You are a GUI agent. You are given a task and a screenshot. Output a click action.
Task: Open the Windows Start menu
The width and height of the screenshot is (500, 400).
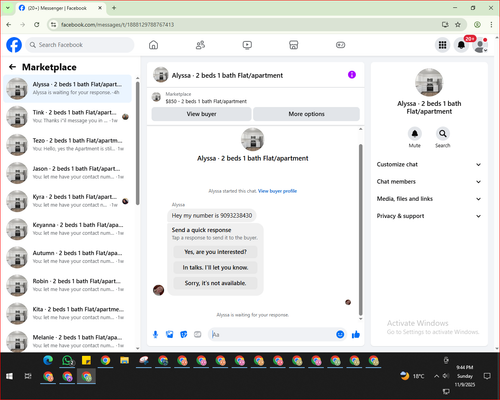point(9,376)
